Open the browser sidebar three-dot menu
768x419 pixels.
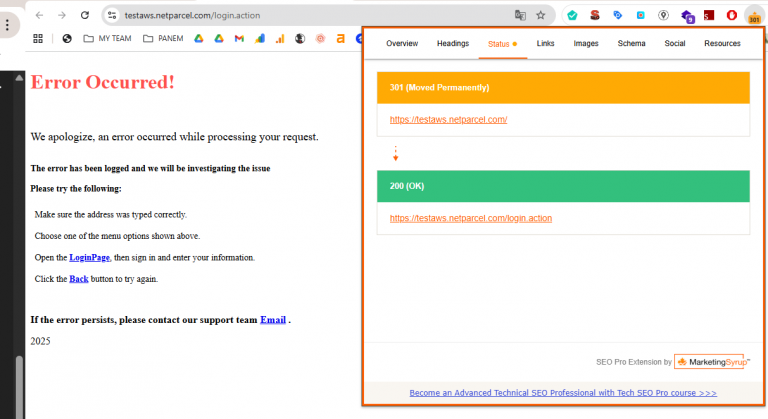pos(7,25)
